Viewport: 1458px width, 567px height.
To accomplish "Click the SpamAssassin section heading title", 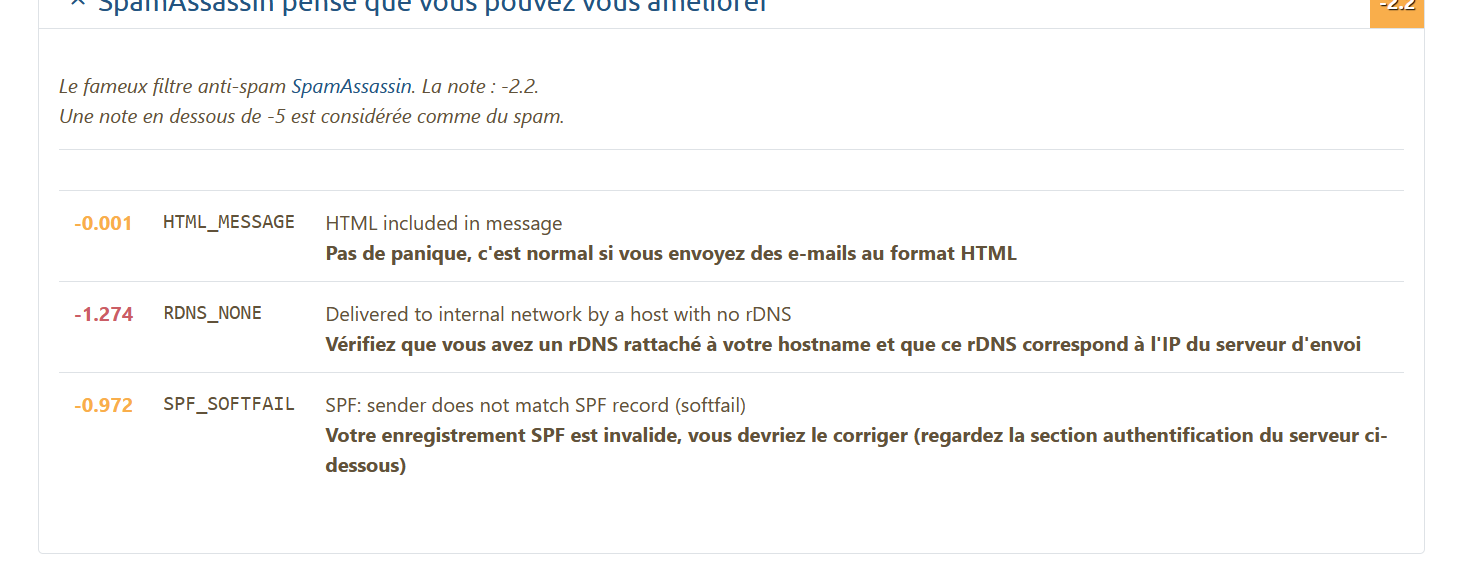I will [433, 5].
